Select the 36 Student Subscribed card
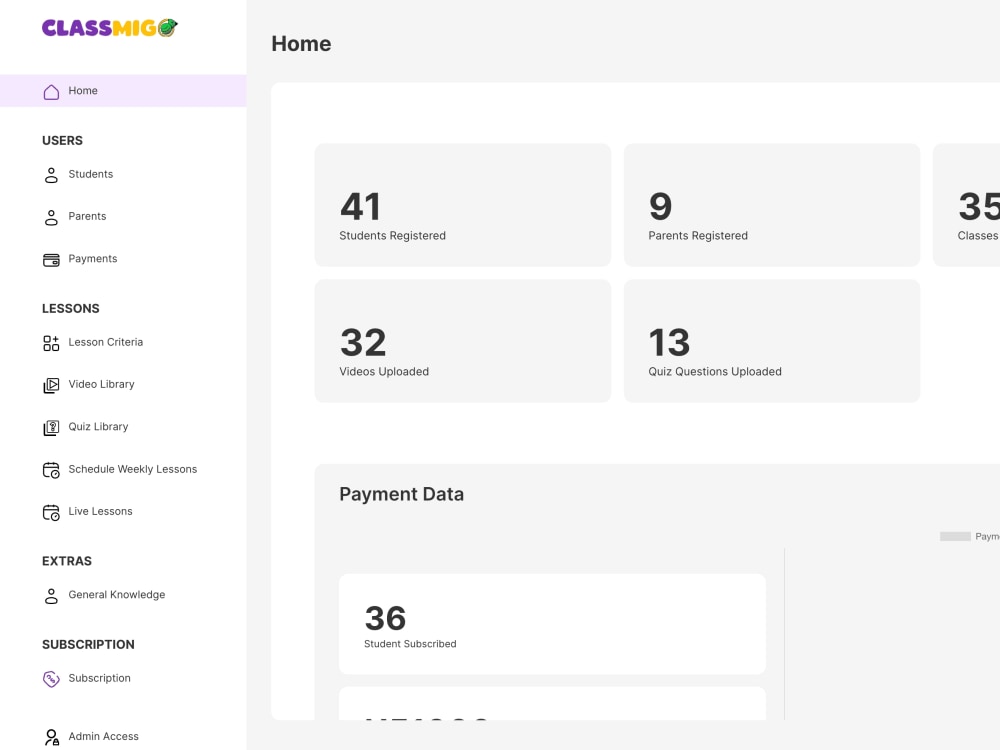Image resolution: width=1000 pixels, height=750 pixels. (552, 624)
